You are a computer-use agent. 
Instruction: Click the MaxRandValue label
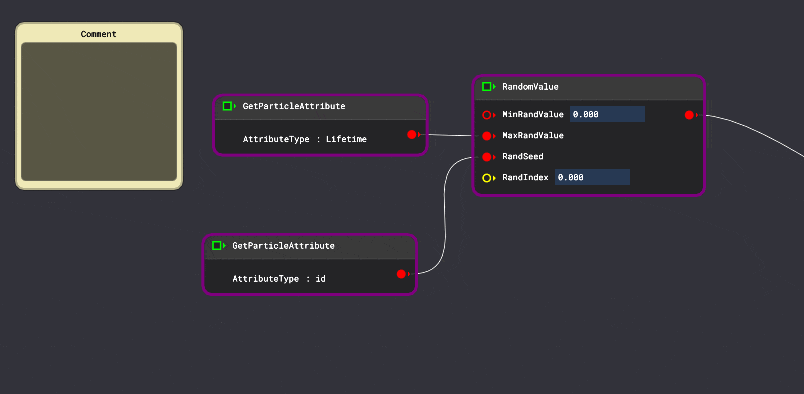coord(533,135)
